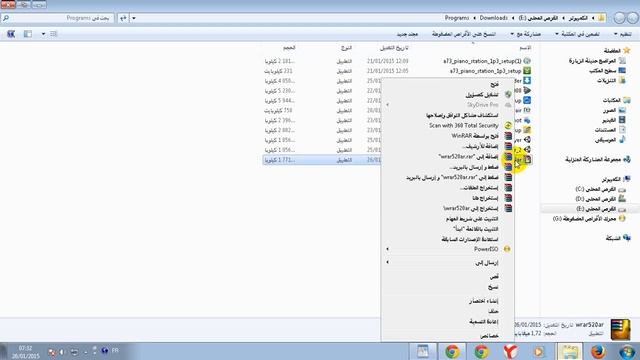Open the view options dropdown arrow
Image resolution: width=640 pixels, height=360 pixels.
pos(43,34)
